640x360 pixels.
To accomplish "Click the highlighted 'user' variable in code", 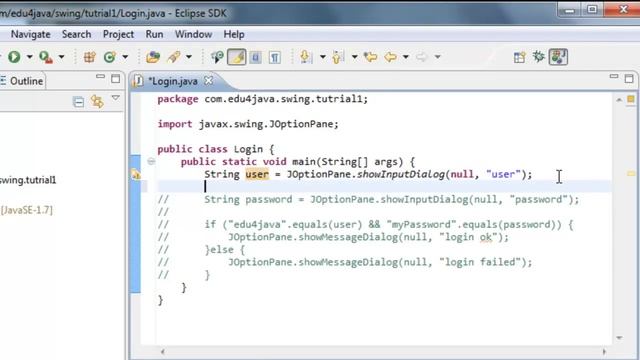I will [x=257, y=174].
